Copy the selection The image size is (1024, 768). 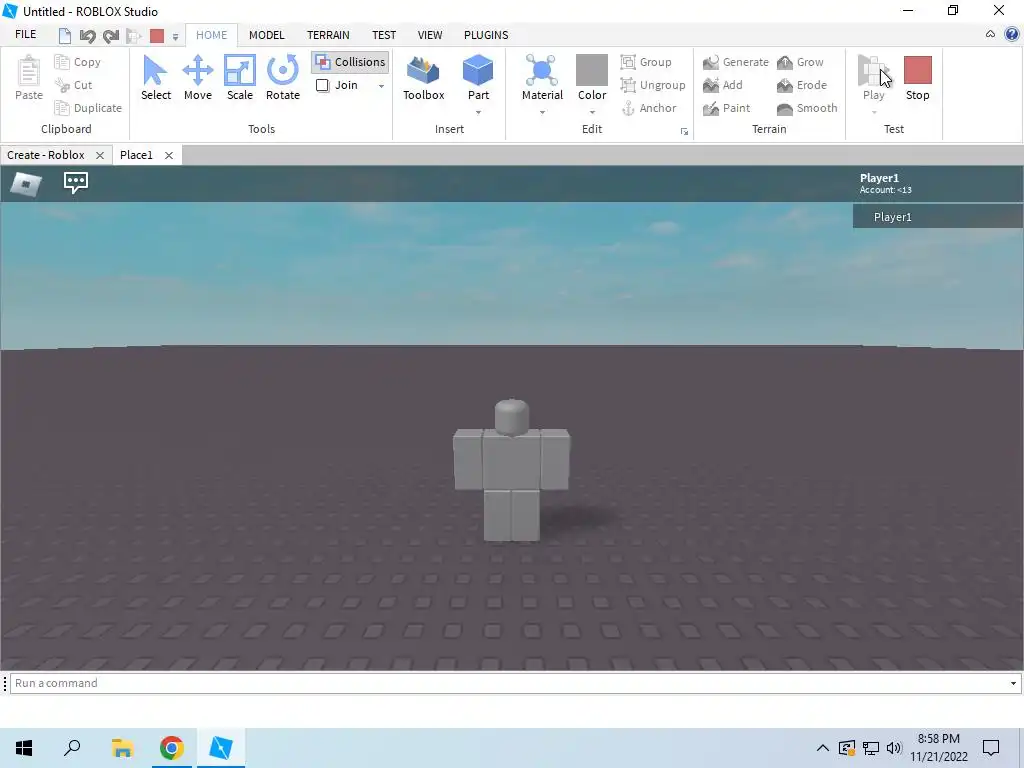78,62
